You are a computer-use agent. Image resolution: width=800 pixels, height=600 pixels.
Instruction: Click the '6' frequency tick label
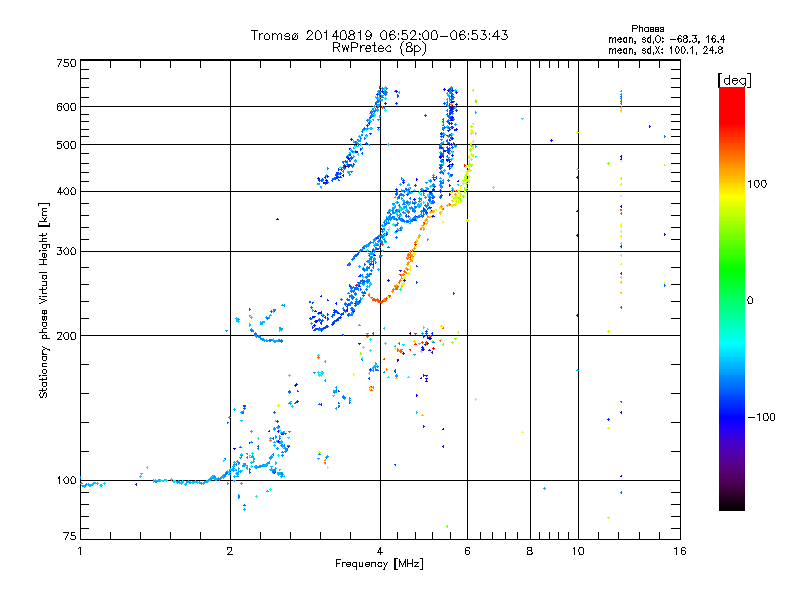click(x=467, y=551)
